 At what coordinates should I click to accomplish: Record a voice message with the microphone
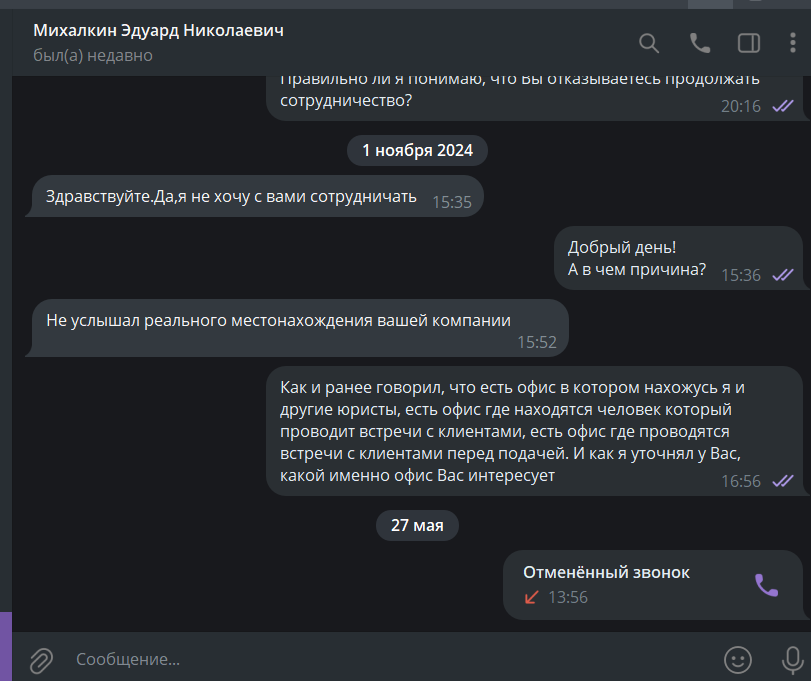pyautogui.click(x=792, y=660)
